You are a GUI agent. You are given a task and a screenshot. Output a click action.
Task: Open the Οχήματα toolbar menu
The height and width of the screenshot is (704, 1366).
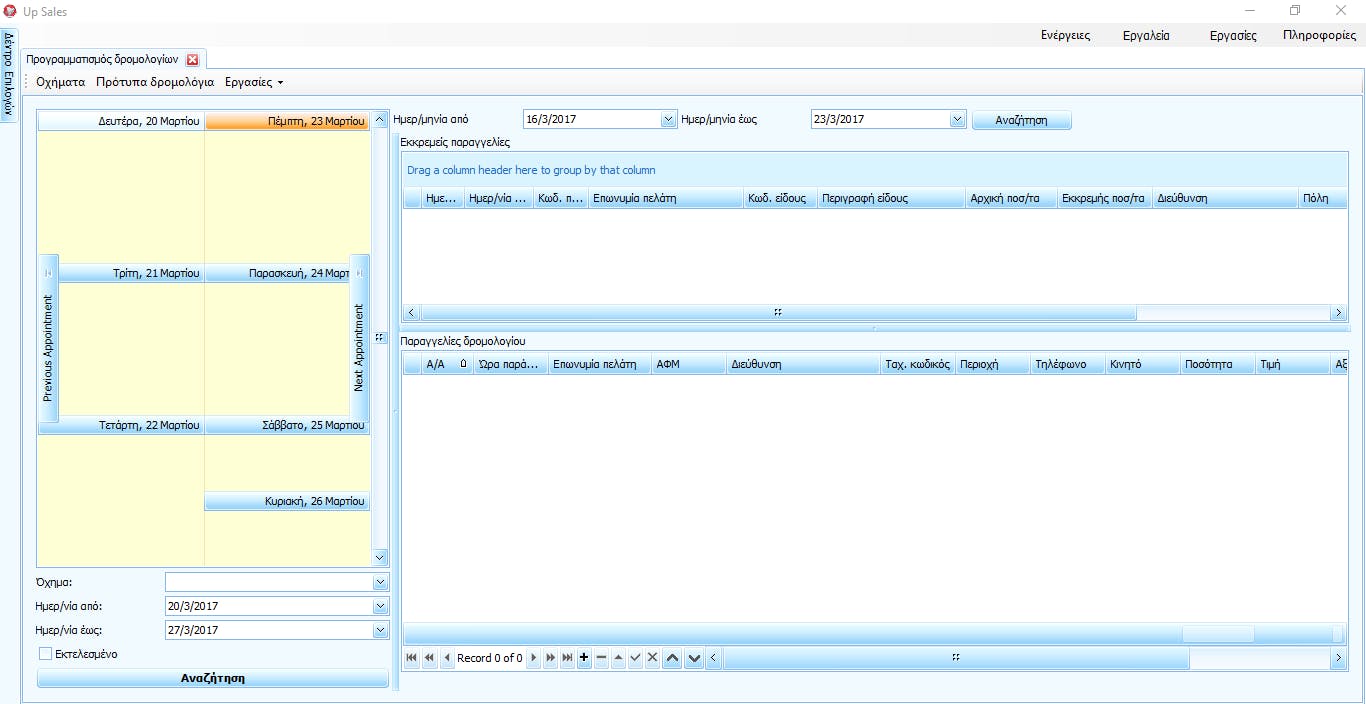click(x=60, y=82)
